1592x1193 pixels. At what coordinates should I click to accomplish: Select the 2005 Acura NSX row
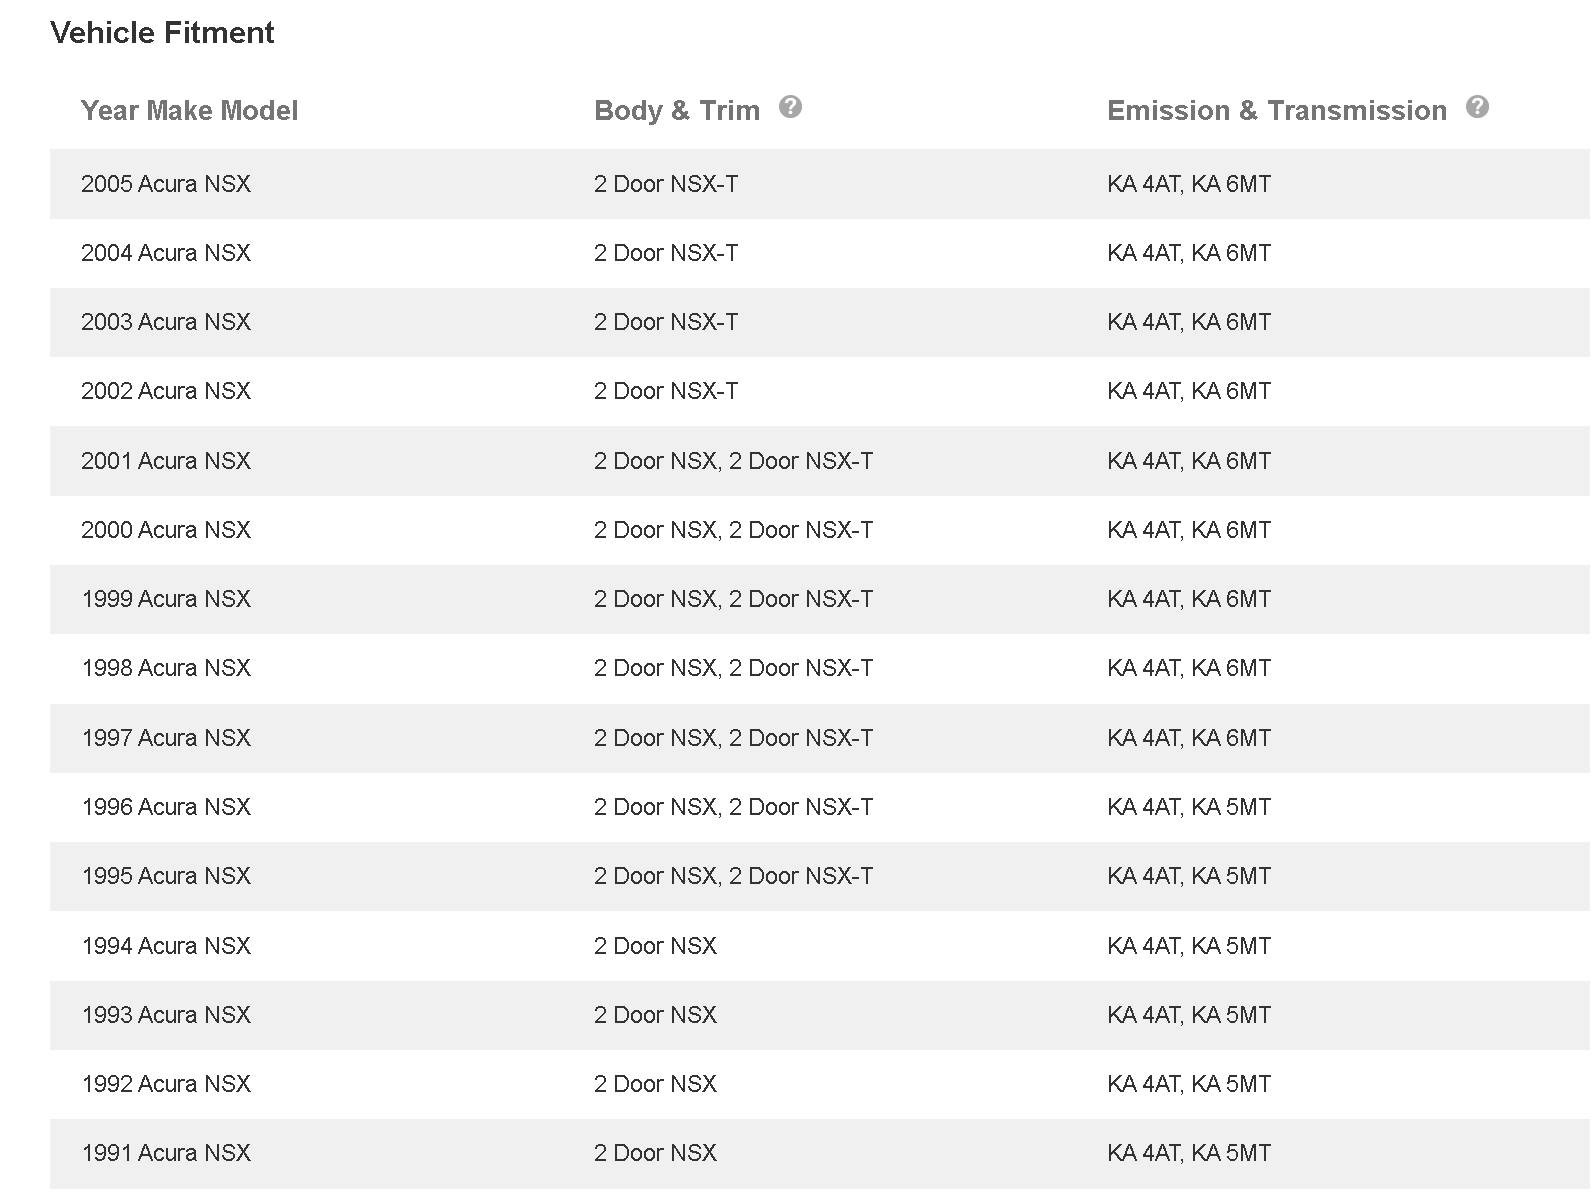coord(820,184)
